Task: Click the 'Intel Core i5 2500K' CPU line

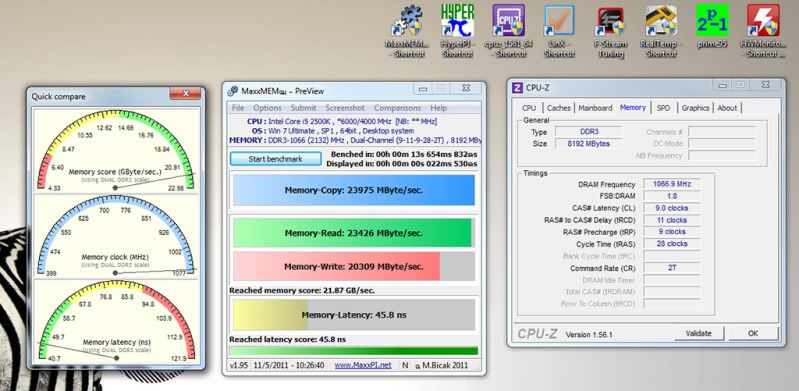Action: tap(341, 121)
